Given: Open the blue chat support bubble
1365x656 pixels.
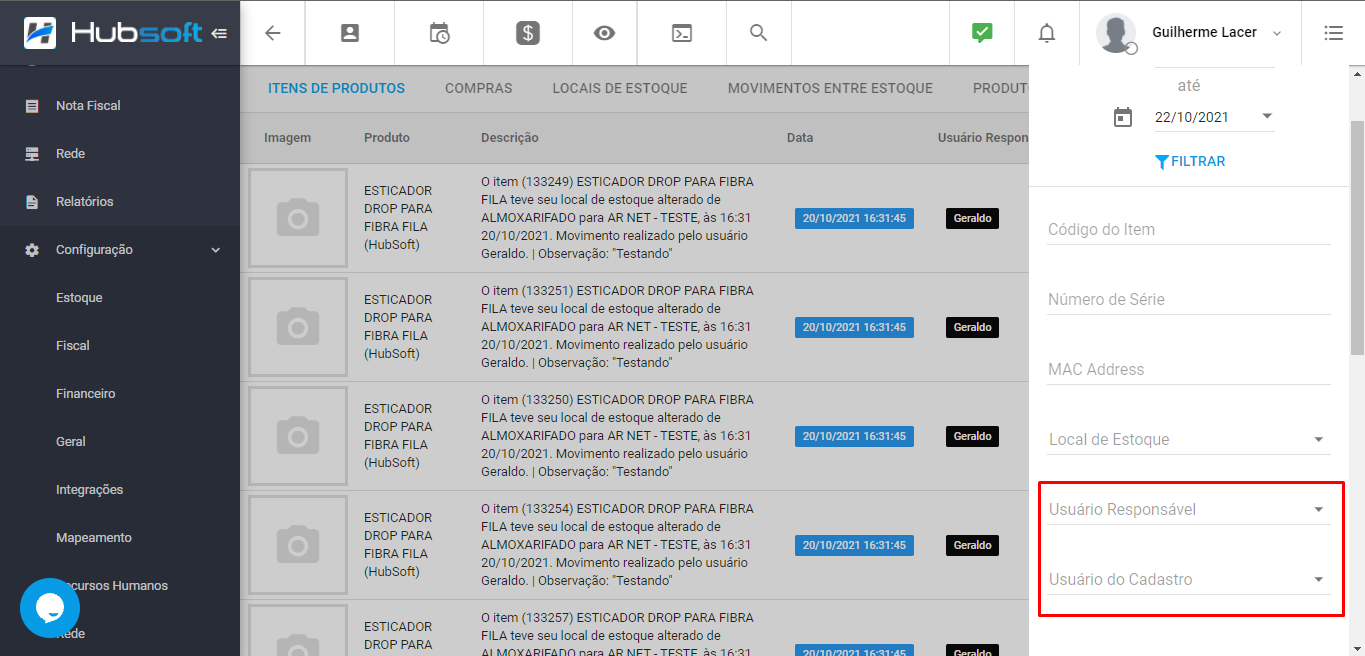Looking at the screenshot, I should [50, 608].
